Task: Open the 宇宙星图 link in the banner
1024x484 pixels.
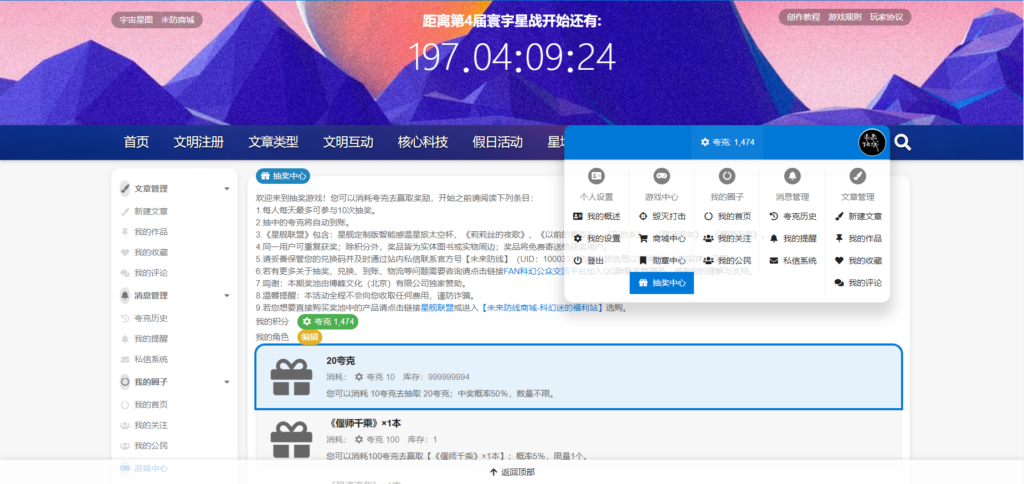Action: (136, 20)
